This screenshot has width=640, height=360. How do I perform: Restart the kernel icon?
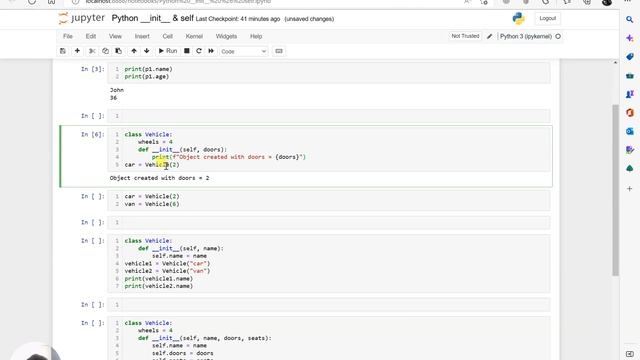[199, 51]
